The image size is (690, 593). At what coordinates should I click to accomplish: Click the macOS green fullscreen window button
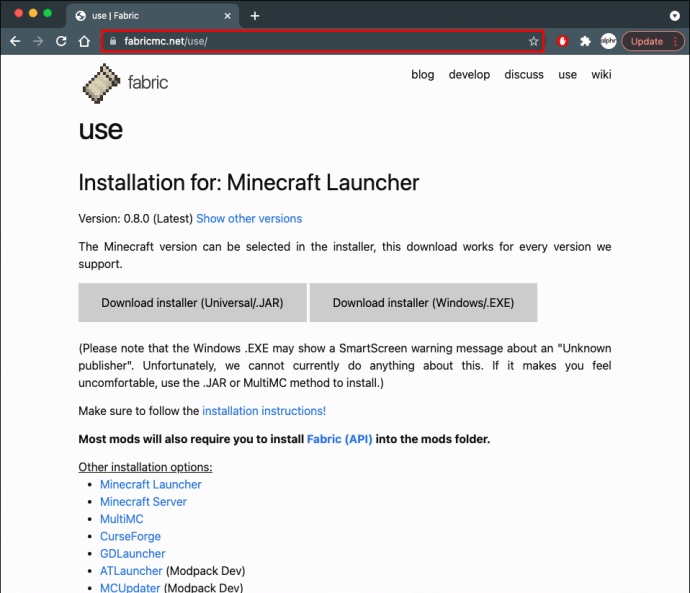[x=48, y=13]
